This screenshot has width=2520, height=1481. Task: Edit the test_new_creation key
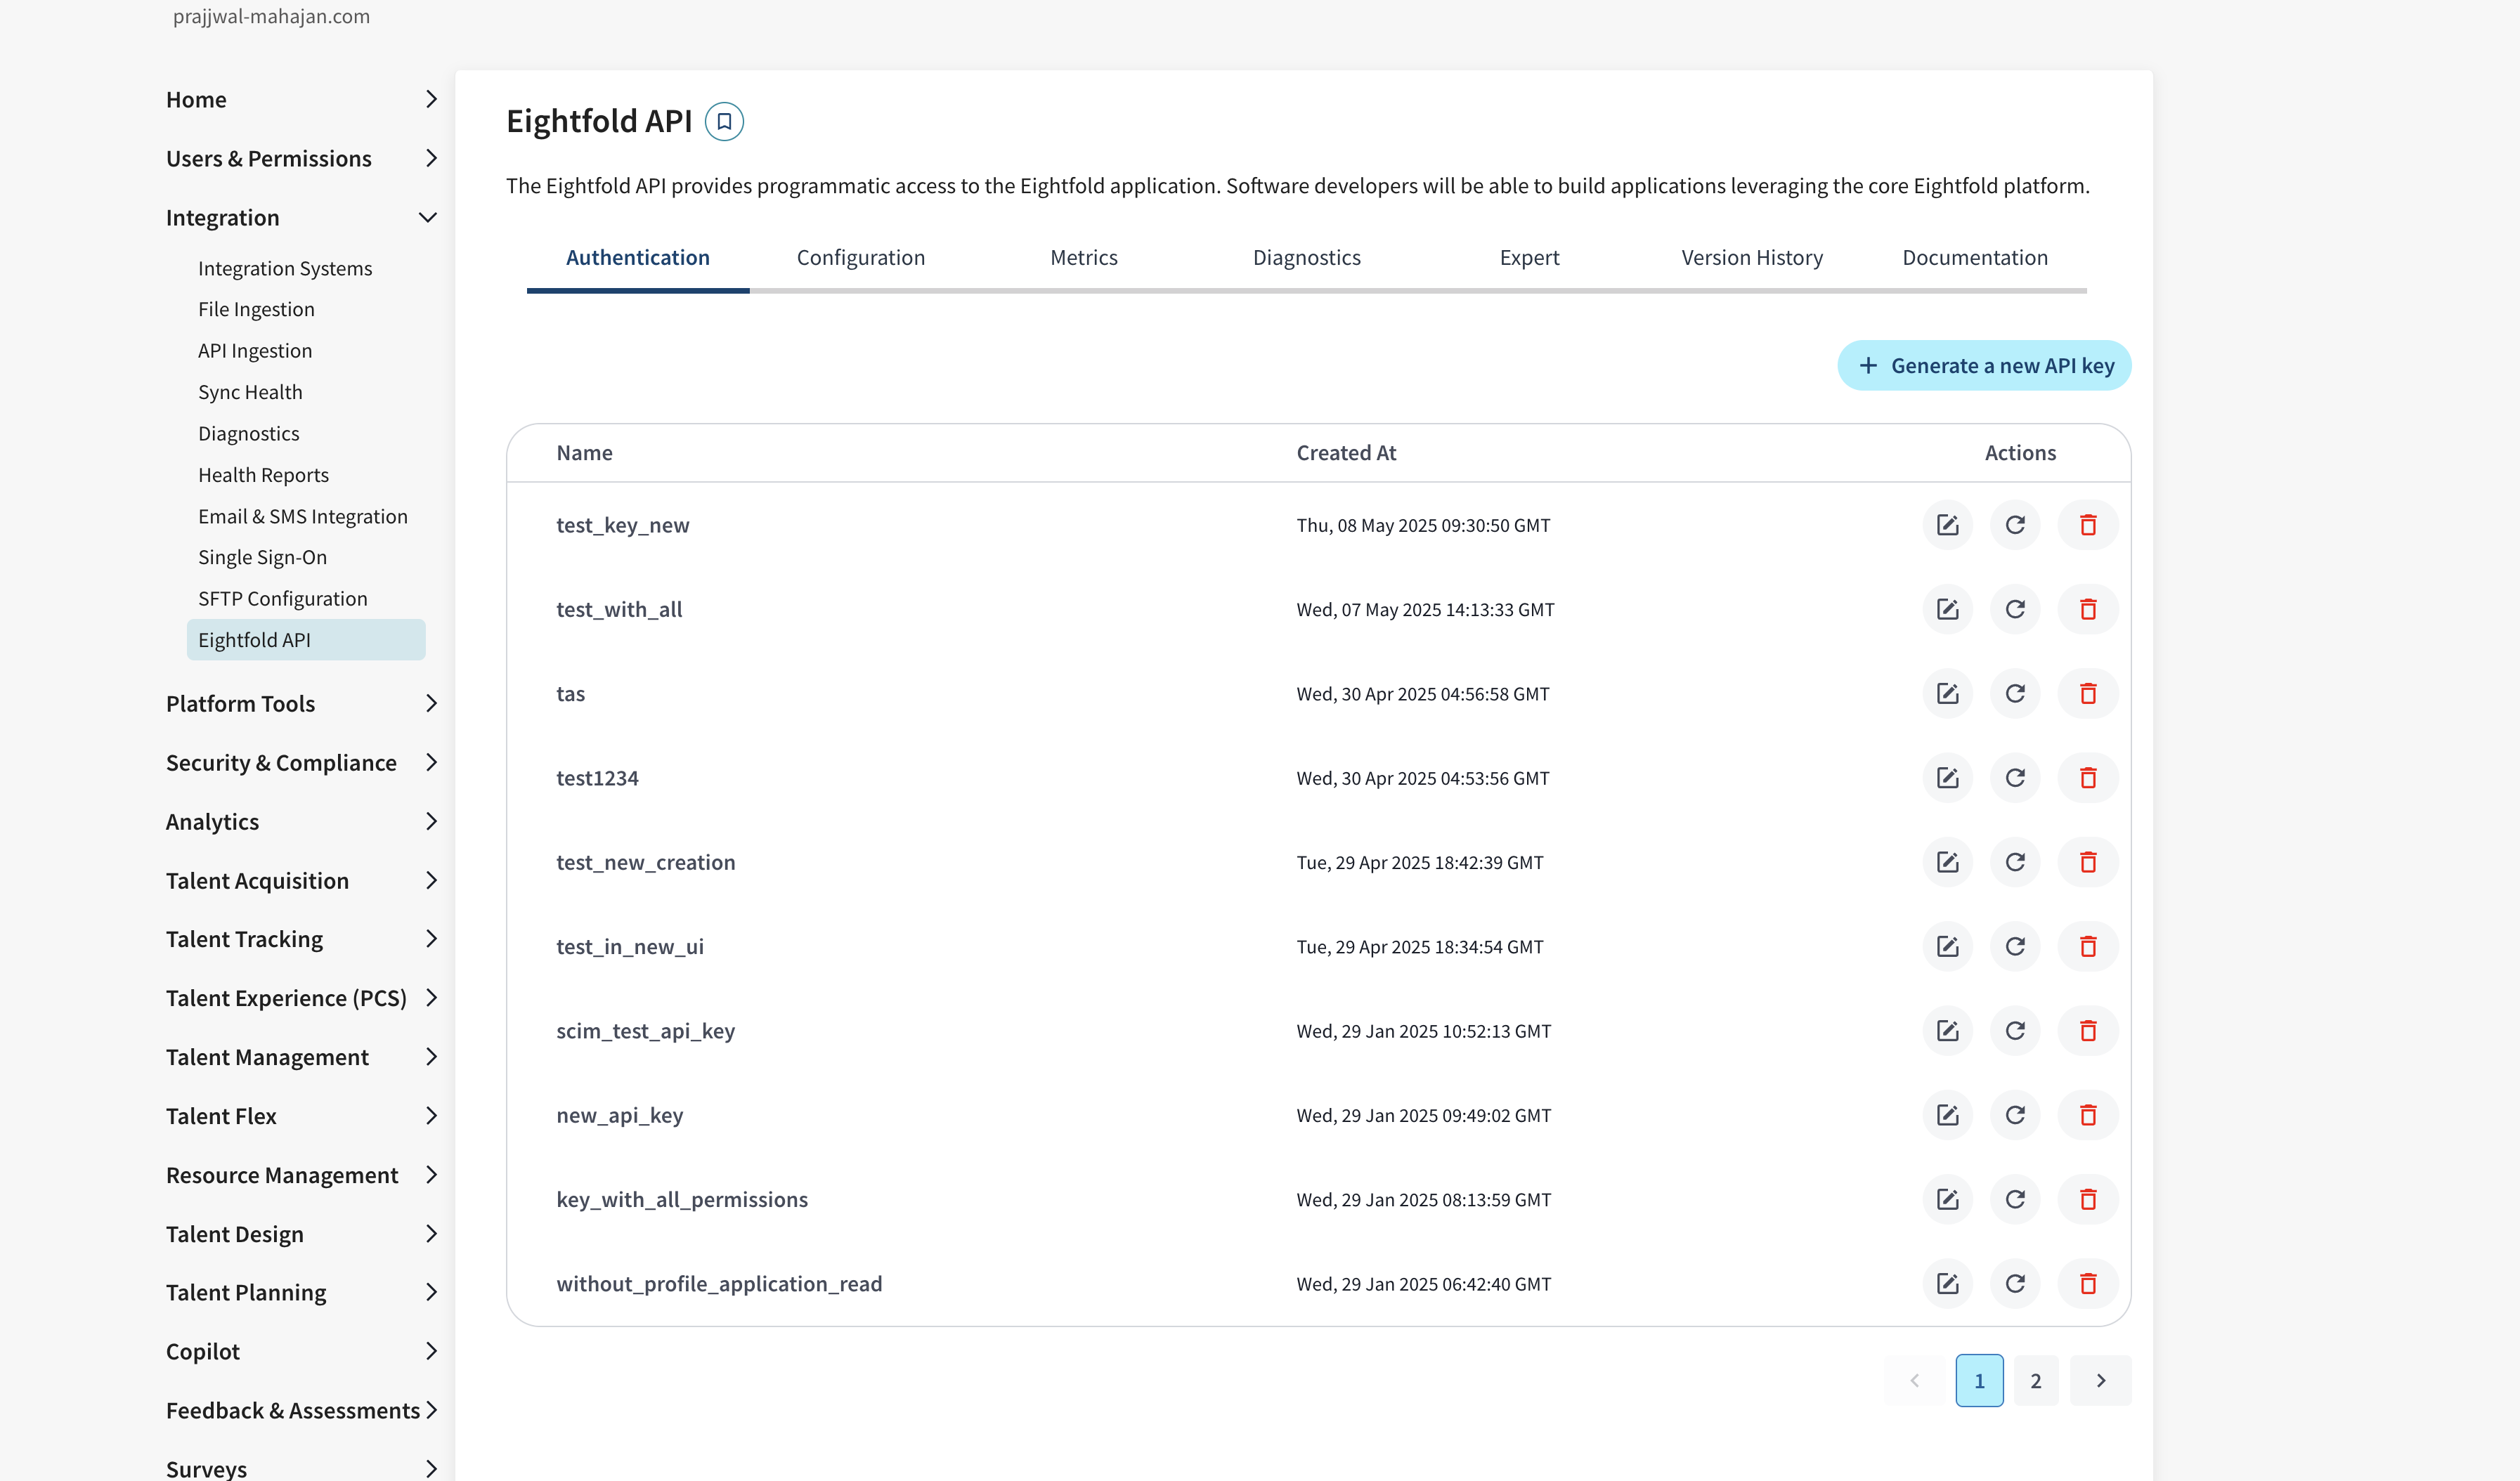point(1947,862)
